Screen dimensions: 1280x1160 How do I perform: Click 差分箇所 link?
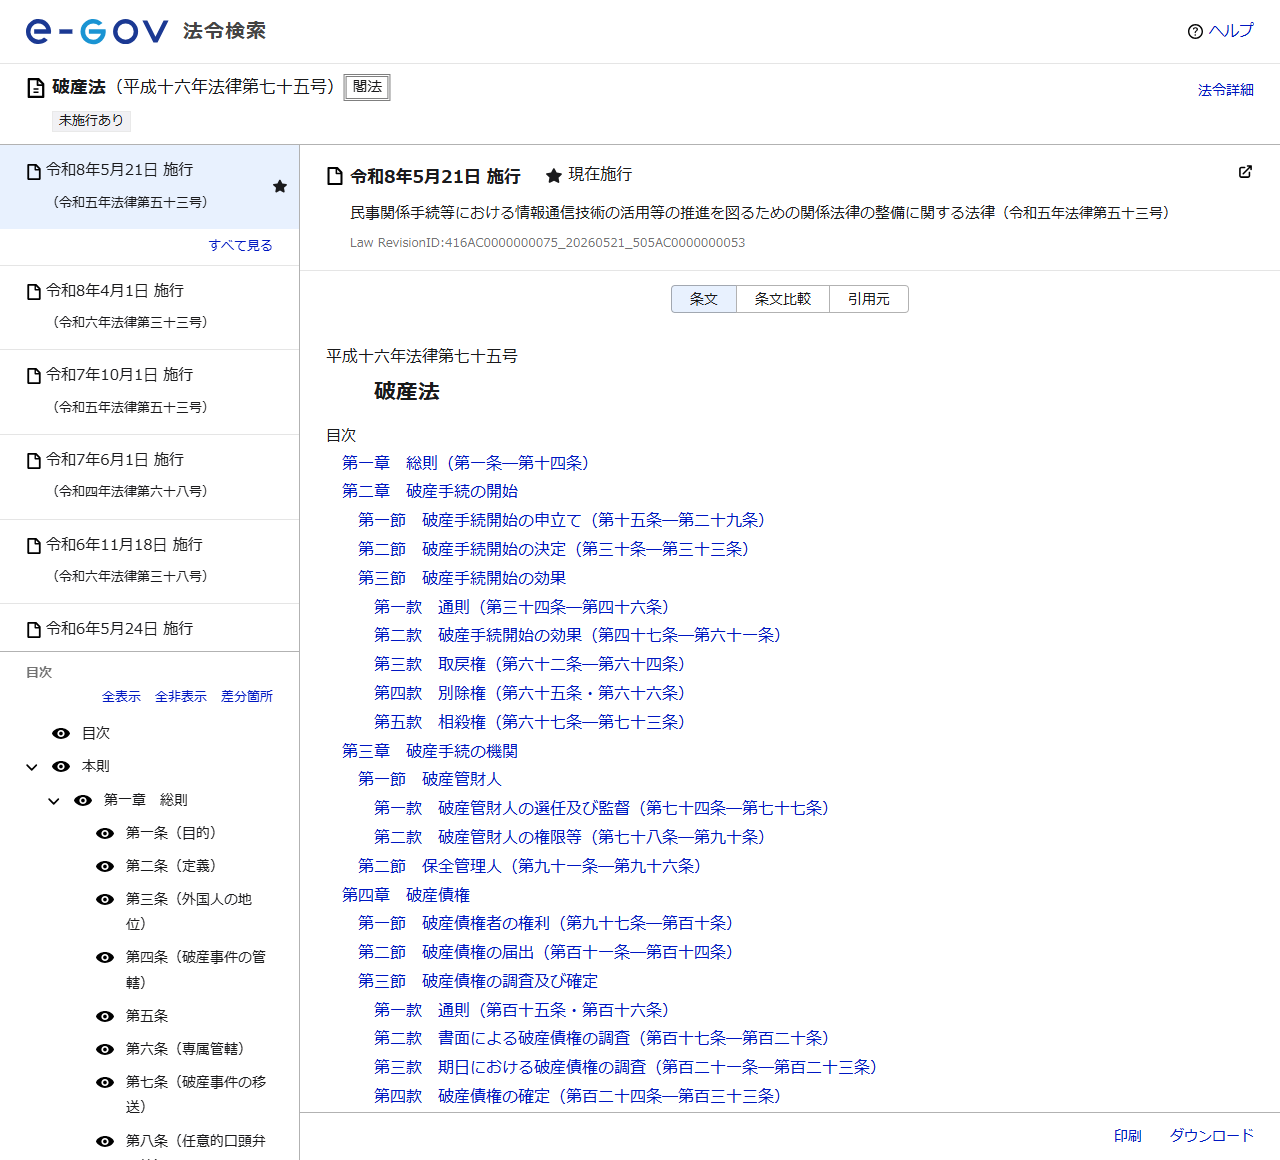tap(247, 696)
